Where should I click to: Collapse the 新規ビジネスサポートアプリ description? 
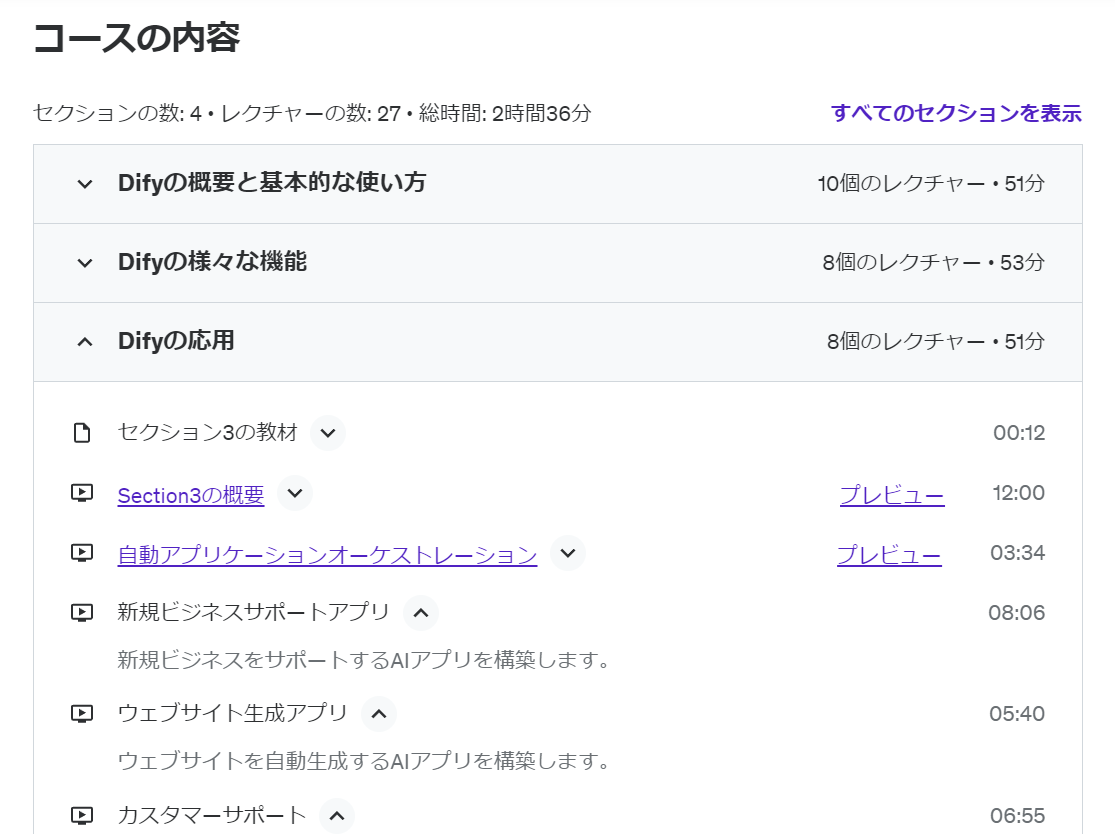tap(421, 613)
